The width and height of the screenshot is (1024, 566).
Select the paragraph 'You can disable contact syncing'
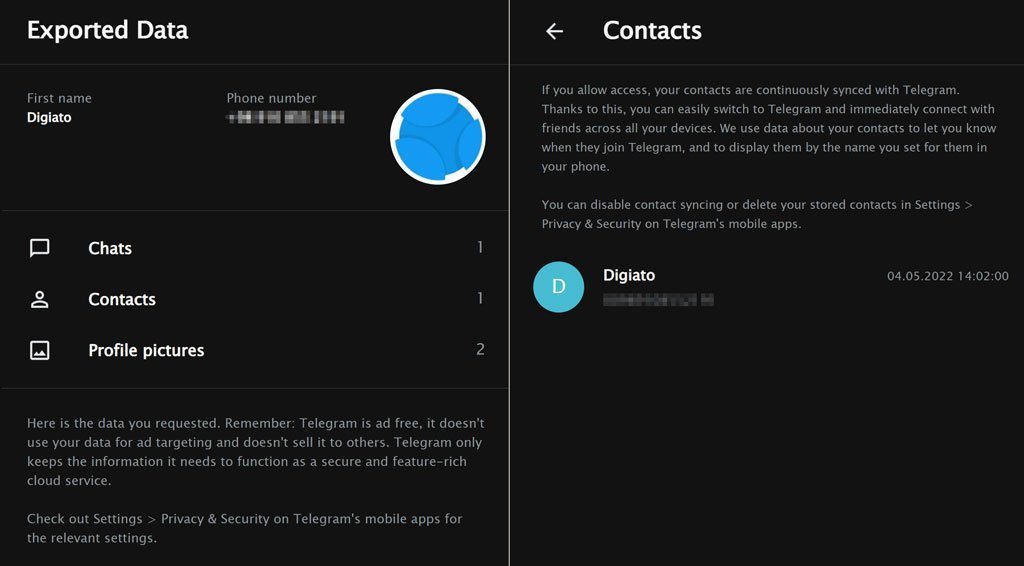pyautogui.click(x=757, y=214)
